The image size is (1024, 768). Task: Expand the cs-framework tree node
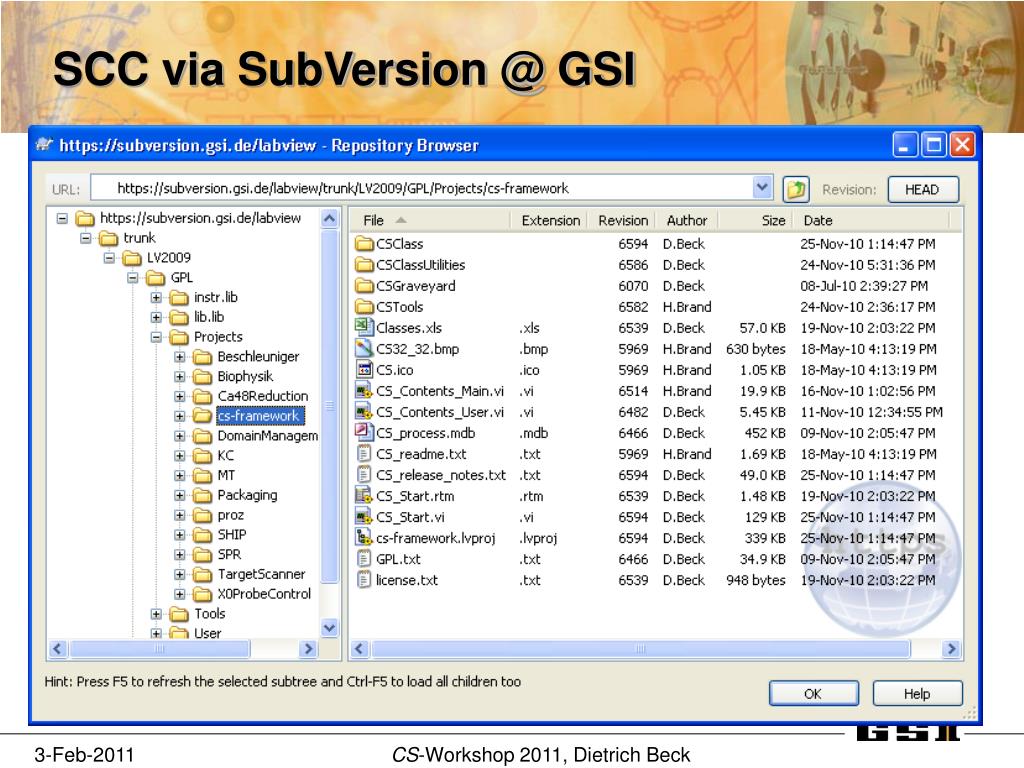pyautogui.click(x=180, y=416)
